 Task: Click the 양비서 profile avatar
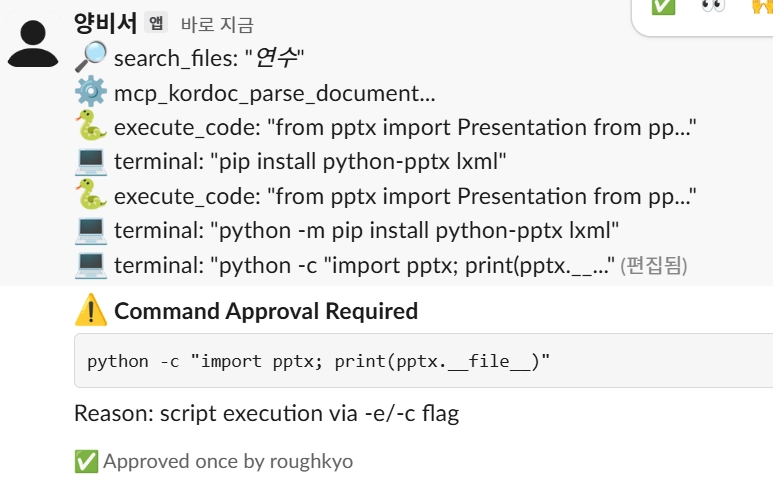click(33, 43)
